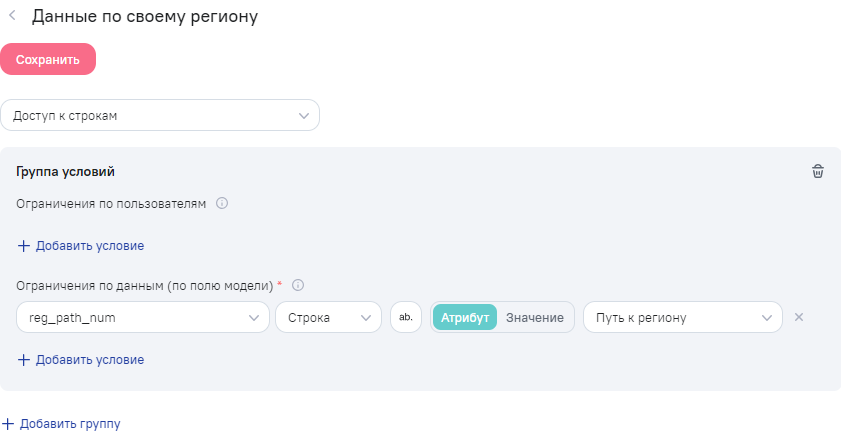This screenshot has height=437, width=841.
Task: Switch toggle to Значение
Action: point(535,317)
